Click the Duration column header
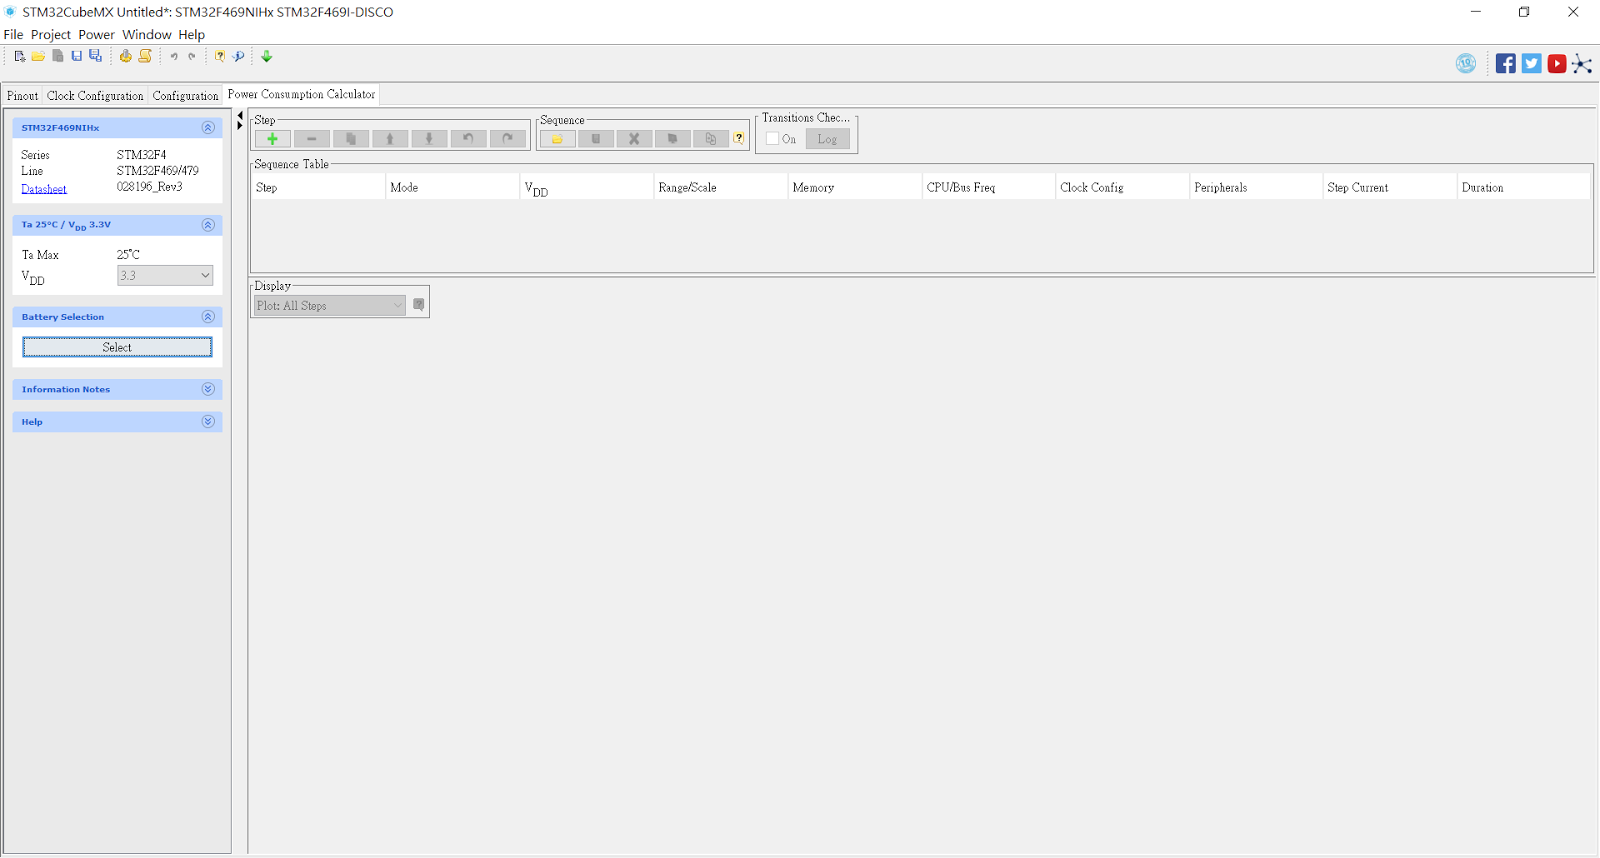The image size is (1600, 858). pos(1524,187)
